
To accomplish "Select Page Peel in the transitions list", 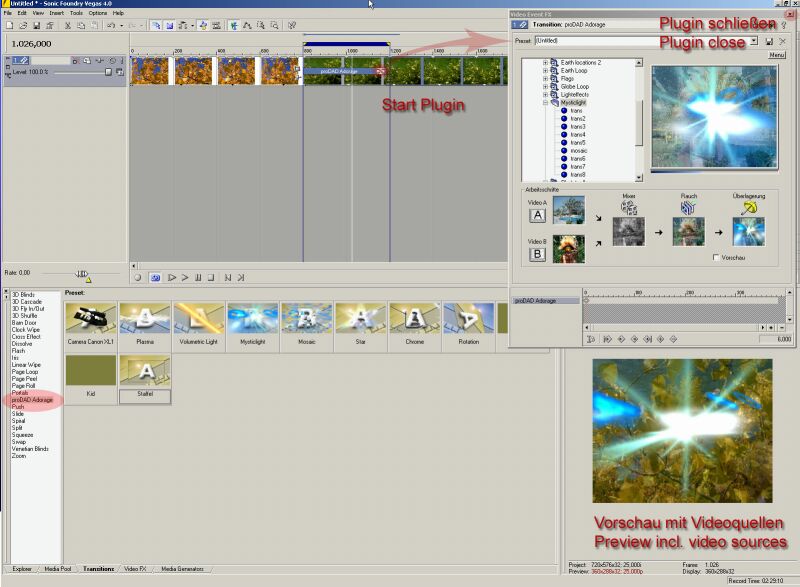I will (24, 379).
